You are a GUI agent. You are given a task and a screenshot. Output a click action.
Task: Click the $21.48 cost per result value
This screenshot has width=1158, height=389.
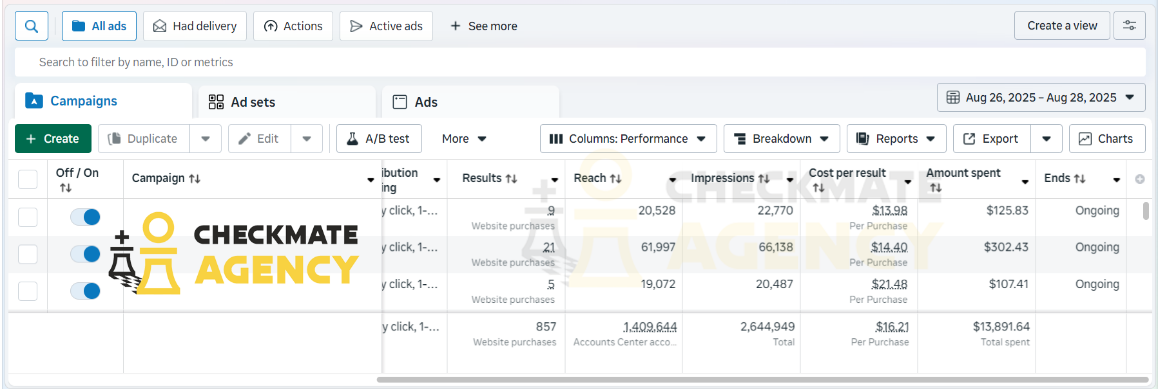890,285
